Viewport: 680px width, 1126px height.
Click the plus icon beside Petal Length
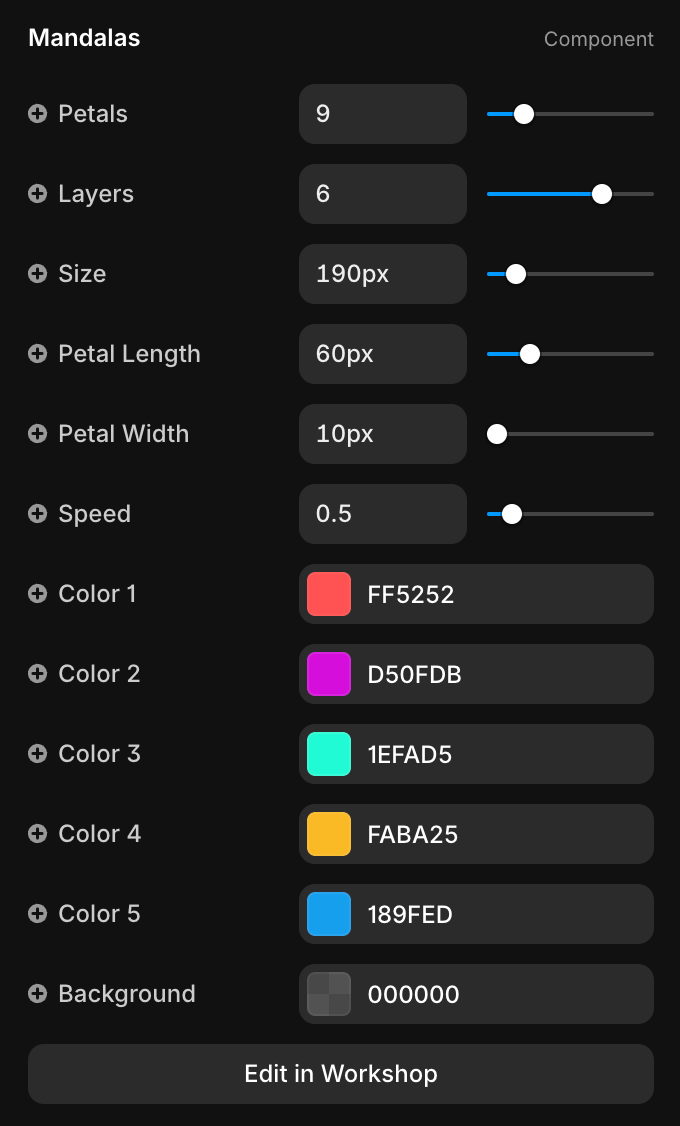37,354
